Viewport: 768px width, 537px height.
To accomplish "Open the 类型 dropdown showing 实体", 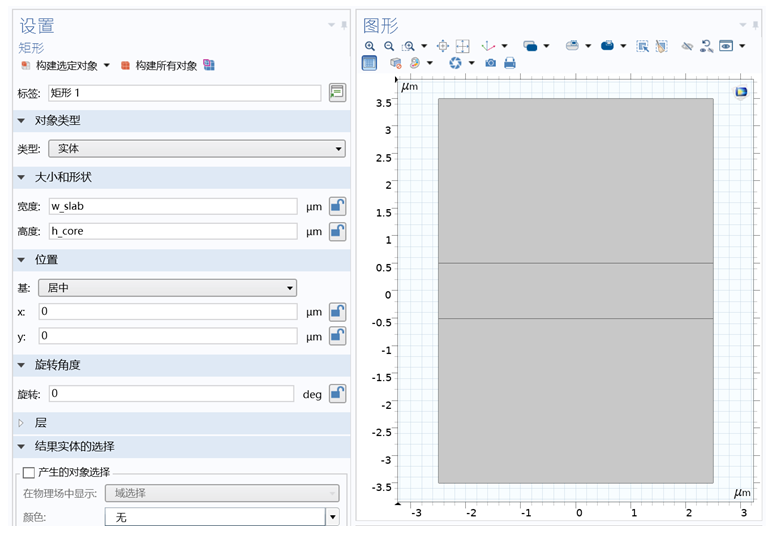I will (197, 148).
